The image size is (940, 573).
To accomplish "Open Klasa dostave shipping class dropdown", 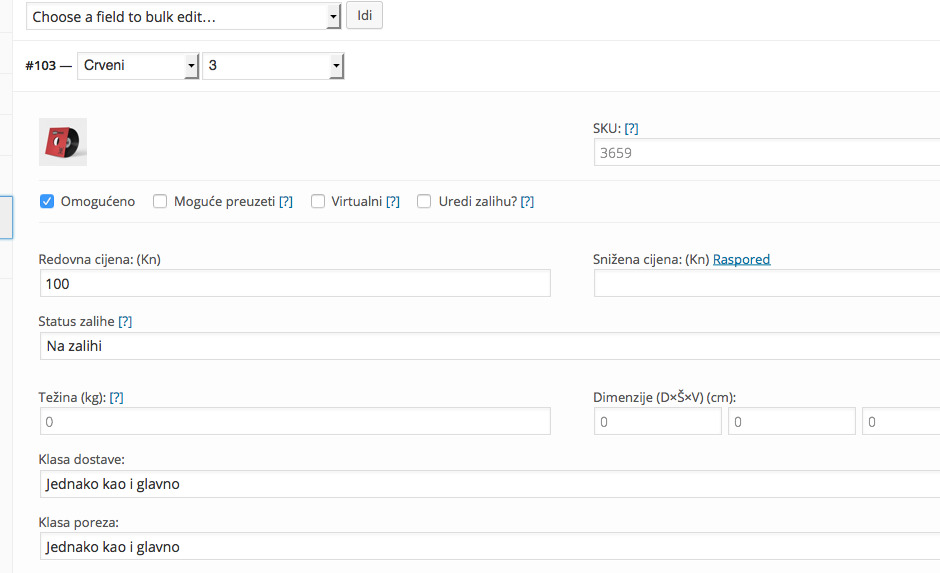I will click(490, 484).
